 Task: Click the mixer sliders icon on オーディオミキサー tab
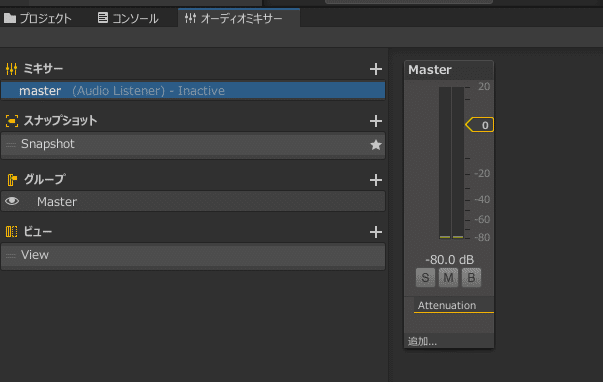pos(190,18)
